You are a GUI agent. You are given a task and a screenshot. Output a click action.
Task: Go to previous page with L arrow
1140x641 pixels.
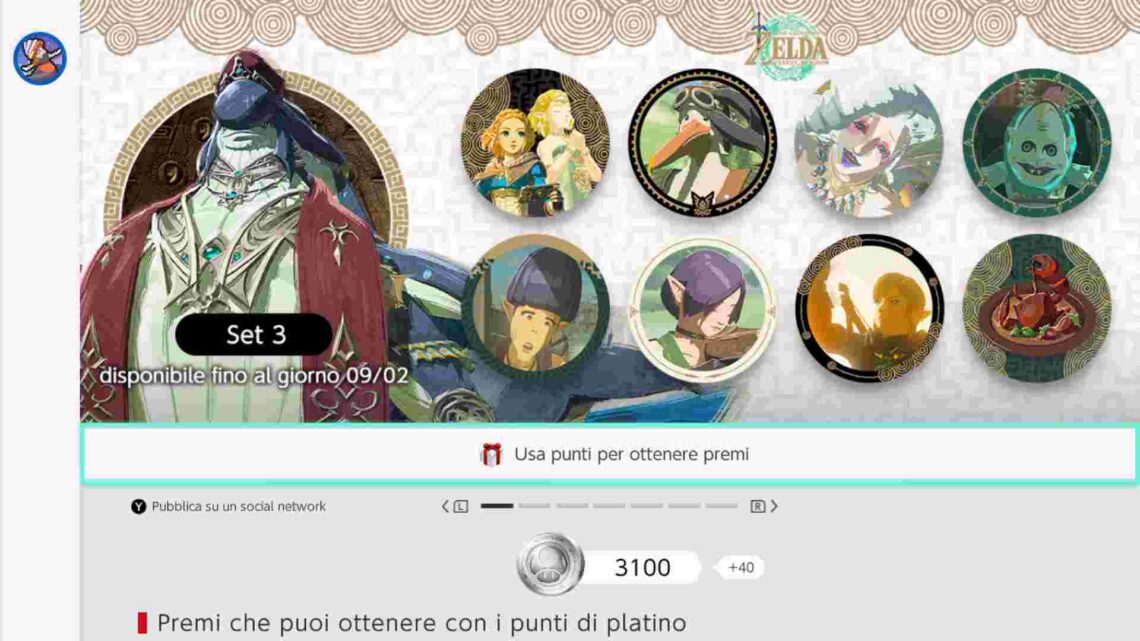pyautogui.click(x=455, y=506)
